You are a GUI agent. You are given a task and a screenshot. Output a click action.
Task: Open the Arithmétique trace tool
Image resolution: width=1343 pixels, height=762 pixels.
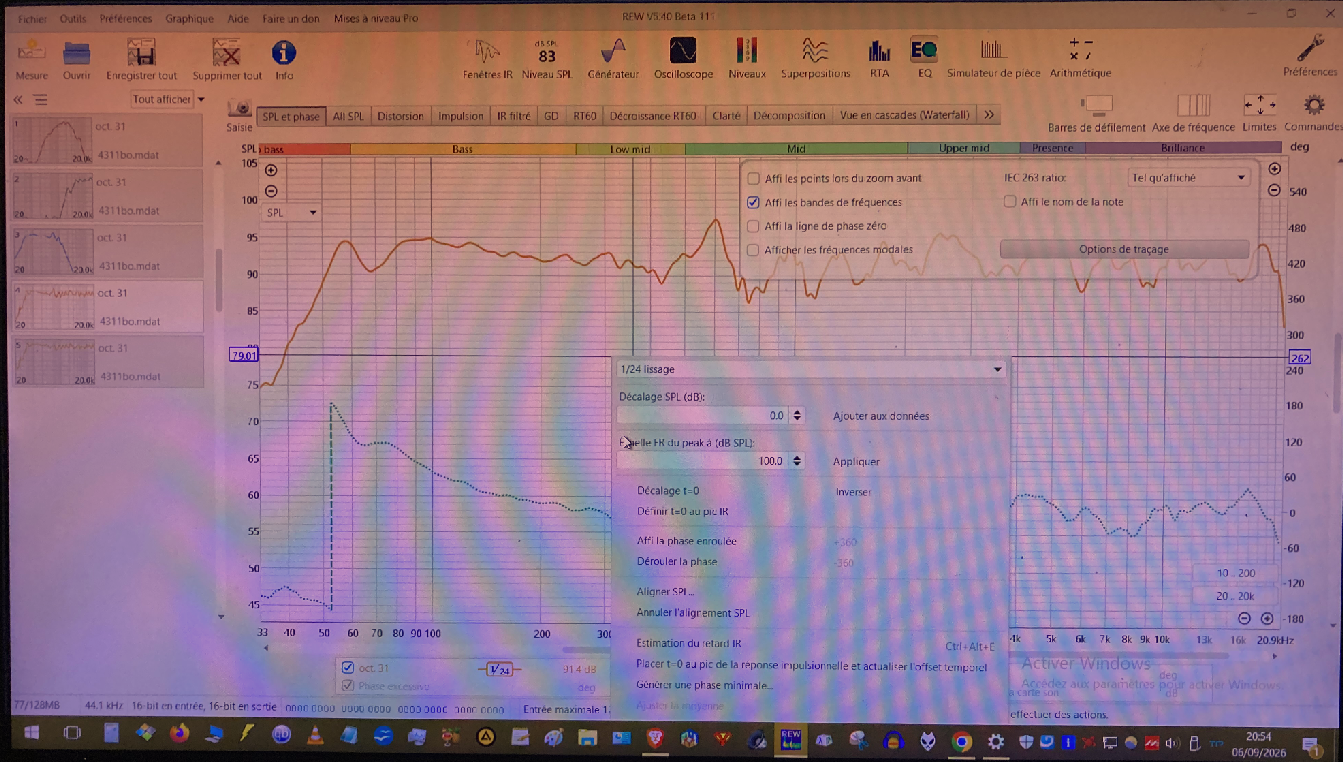pyautogui.click(x=1080, y=59)
